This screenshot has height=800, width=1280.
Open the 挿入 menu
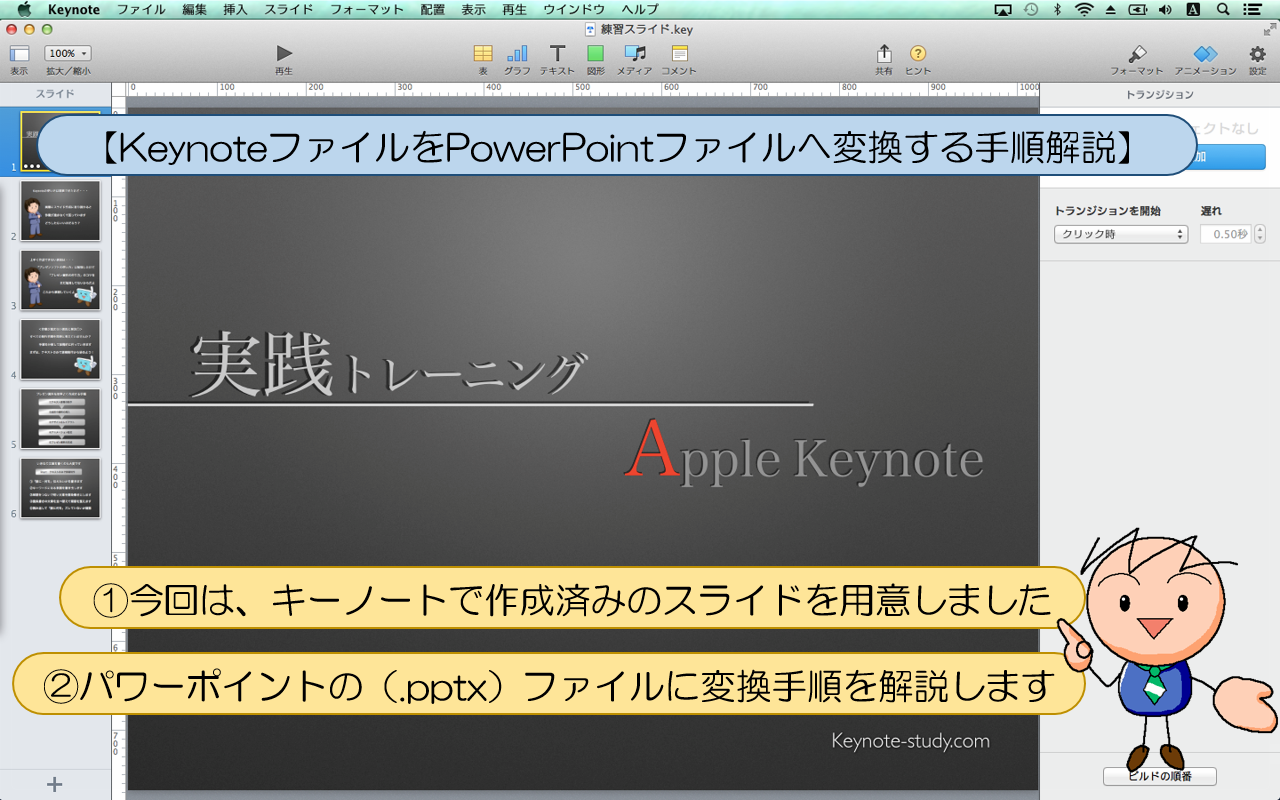(236, 9)
